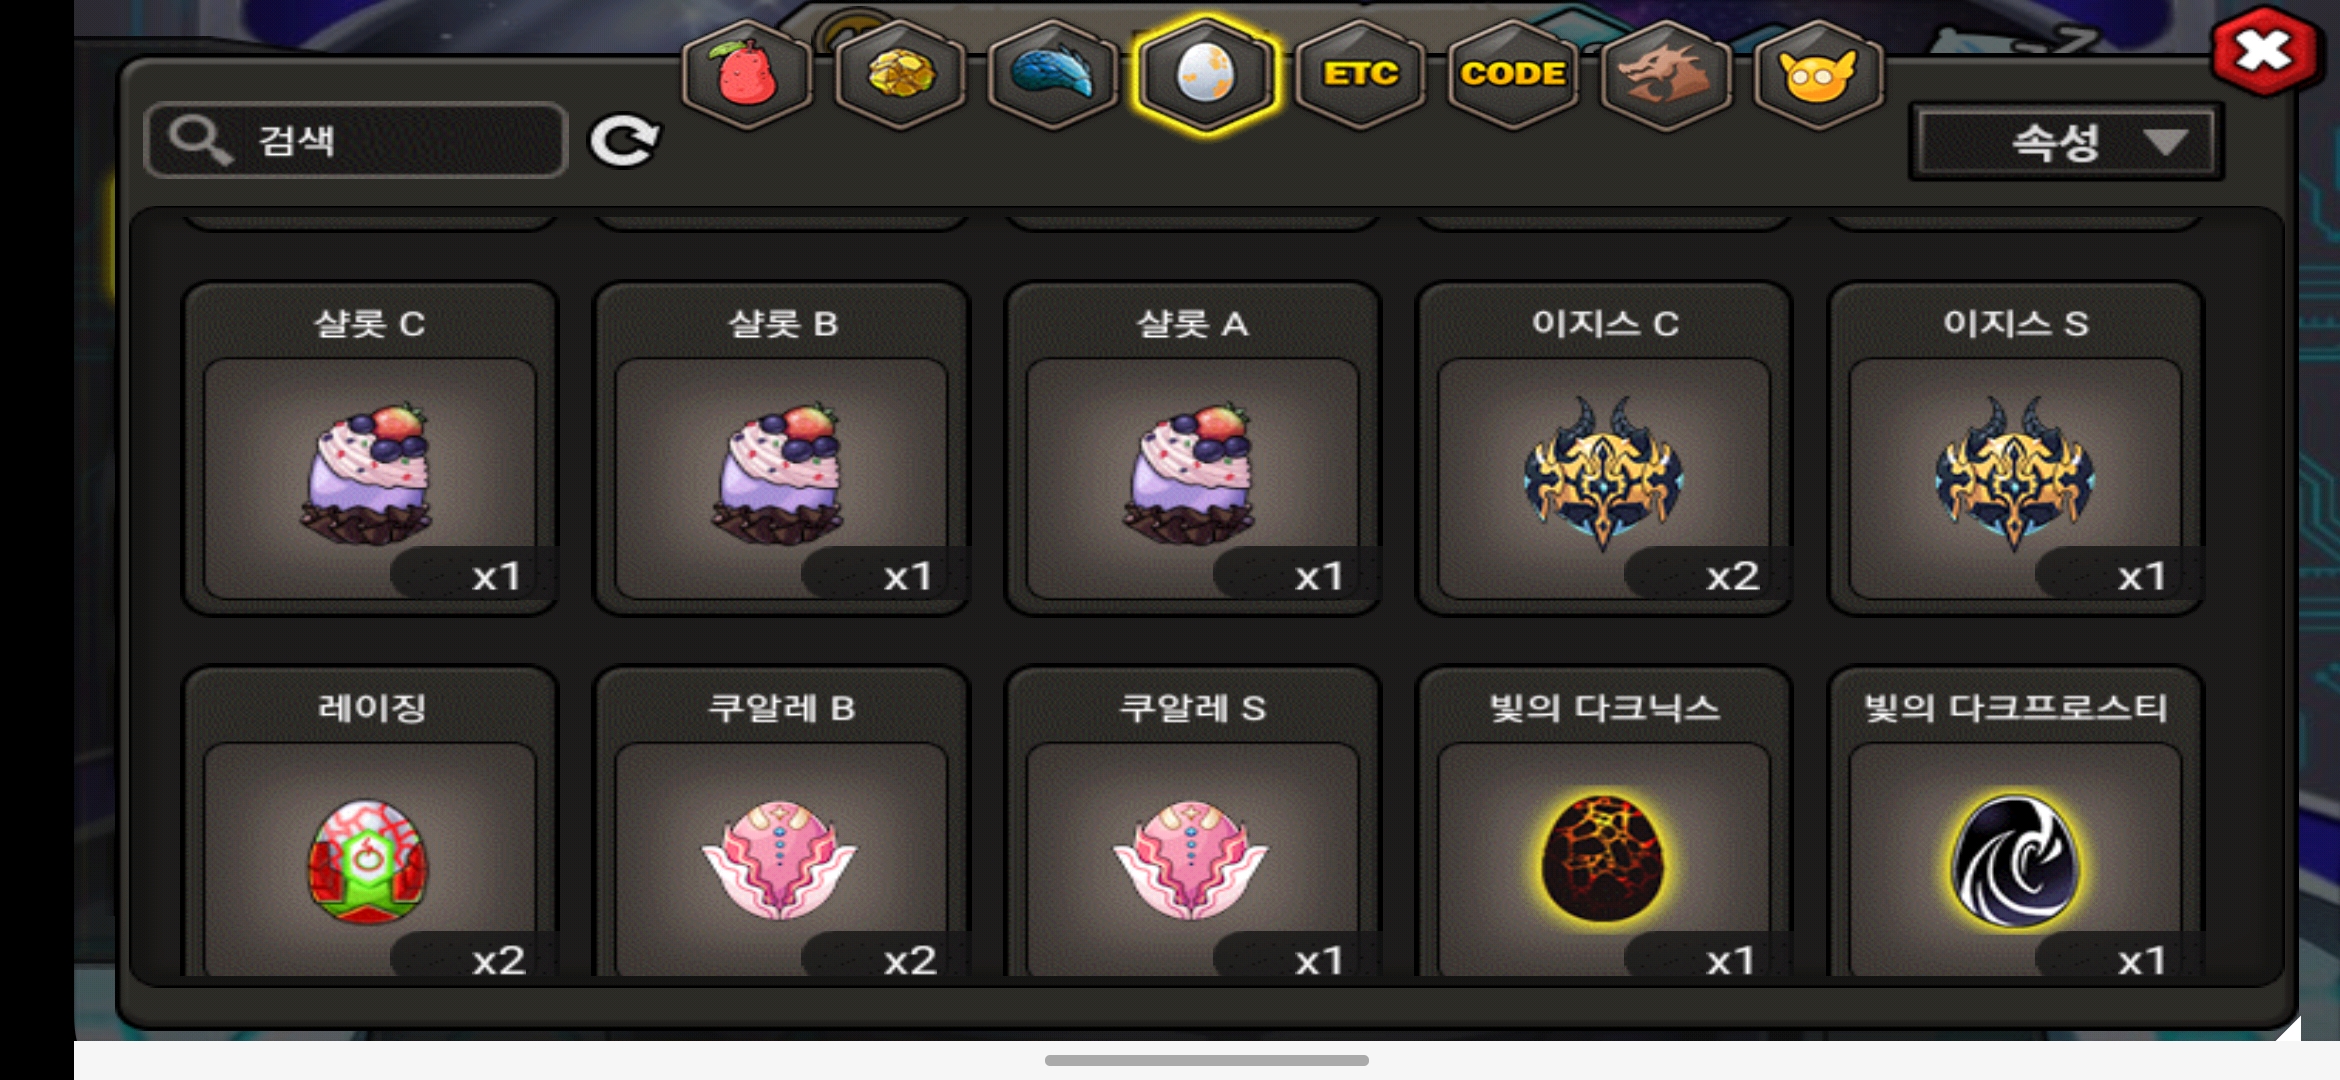Screen dimensions: 2340x1080
Task: Select the 이지스 C item with x2
Action: (x=1604, y=448)
